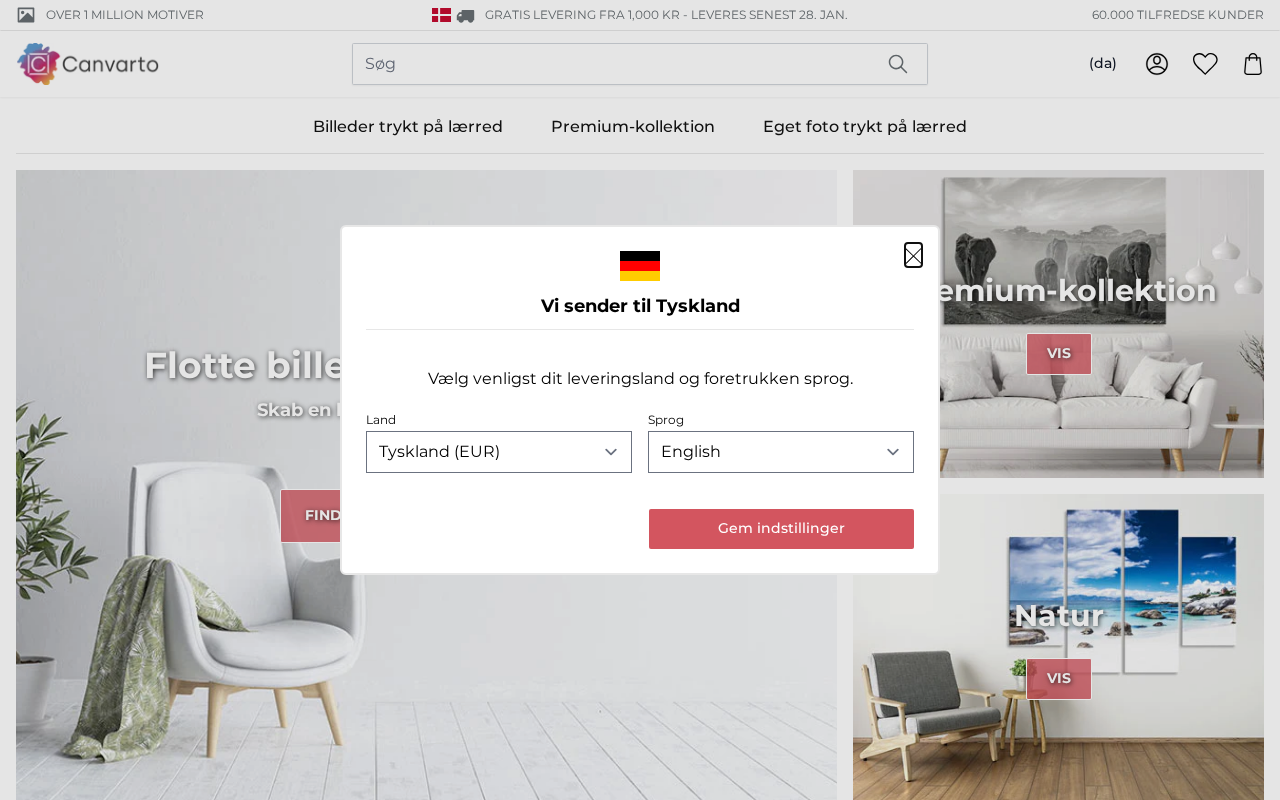The image size is (1280, 800).
Task: Click the German flag in dialog
Action: point(640,266)
